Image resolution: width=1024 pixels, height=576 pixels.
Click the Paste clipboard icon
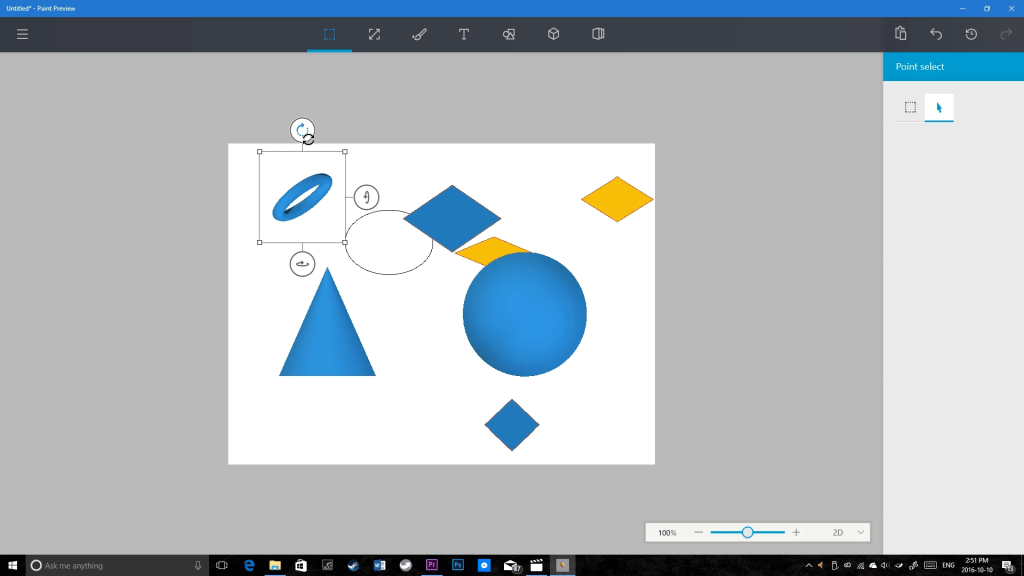tap(901, 34)
